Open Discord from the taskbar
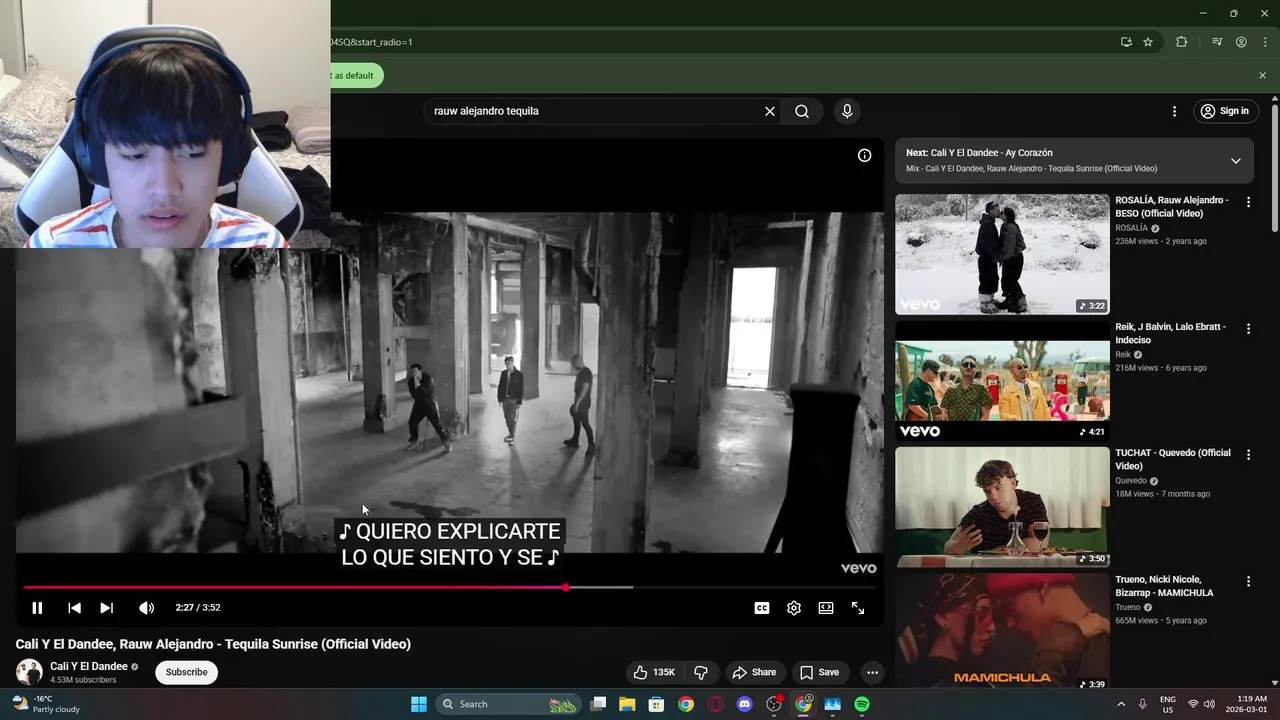 (x=744, y=704)
